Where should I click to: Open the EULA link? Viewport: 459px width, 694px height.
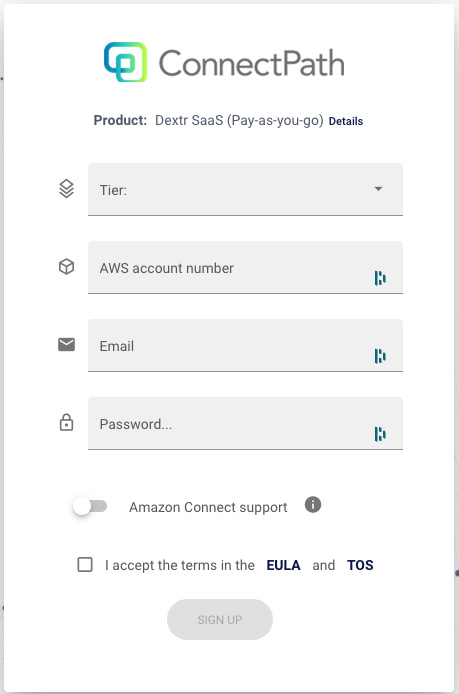pyautogui.click(x=283, y=565)
